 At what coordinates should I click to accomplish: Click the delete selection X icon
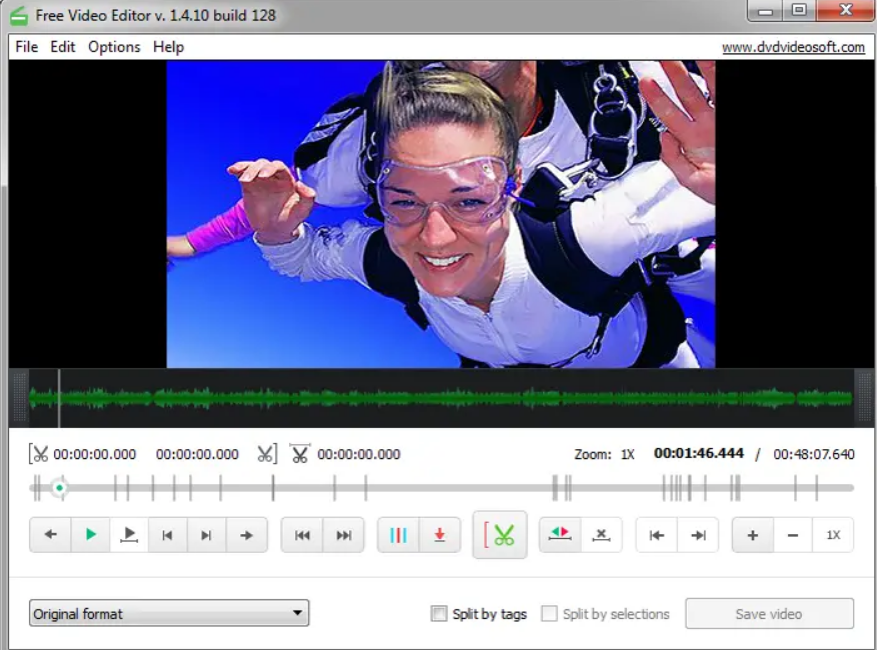(x=601, y=535)
